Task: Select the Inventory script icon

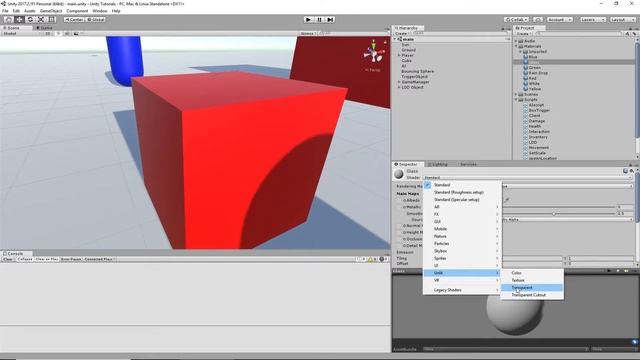Action: pos(526,137)
